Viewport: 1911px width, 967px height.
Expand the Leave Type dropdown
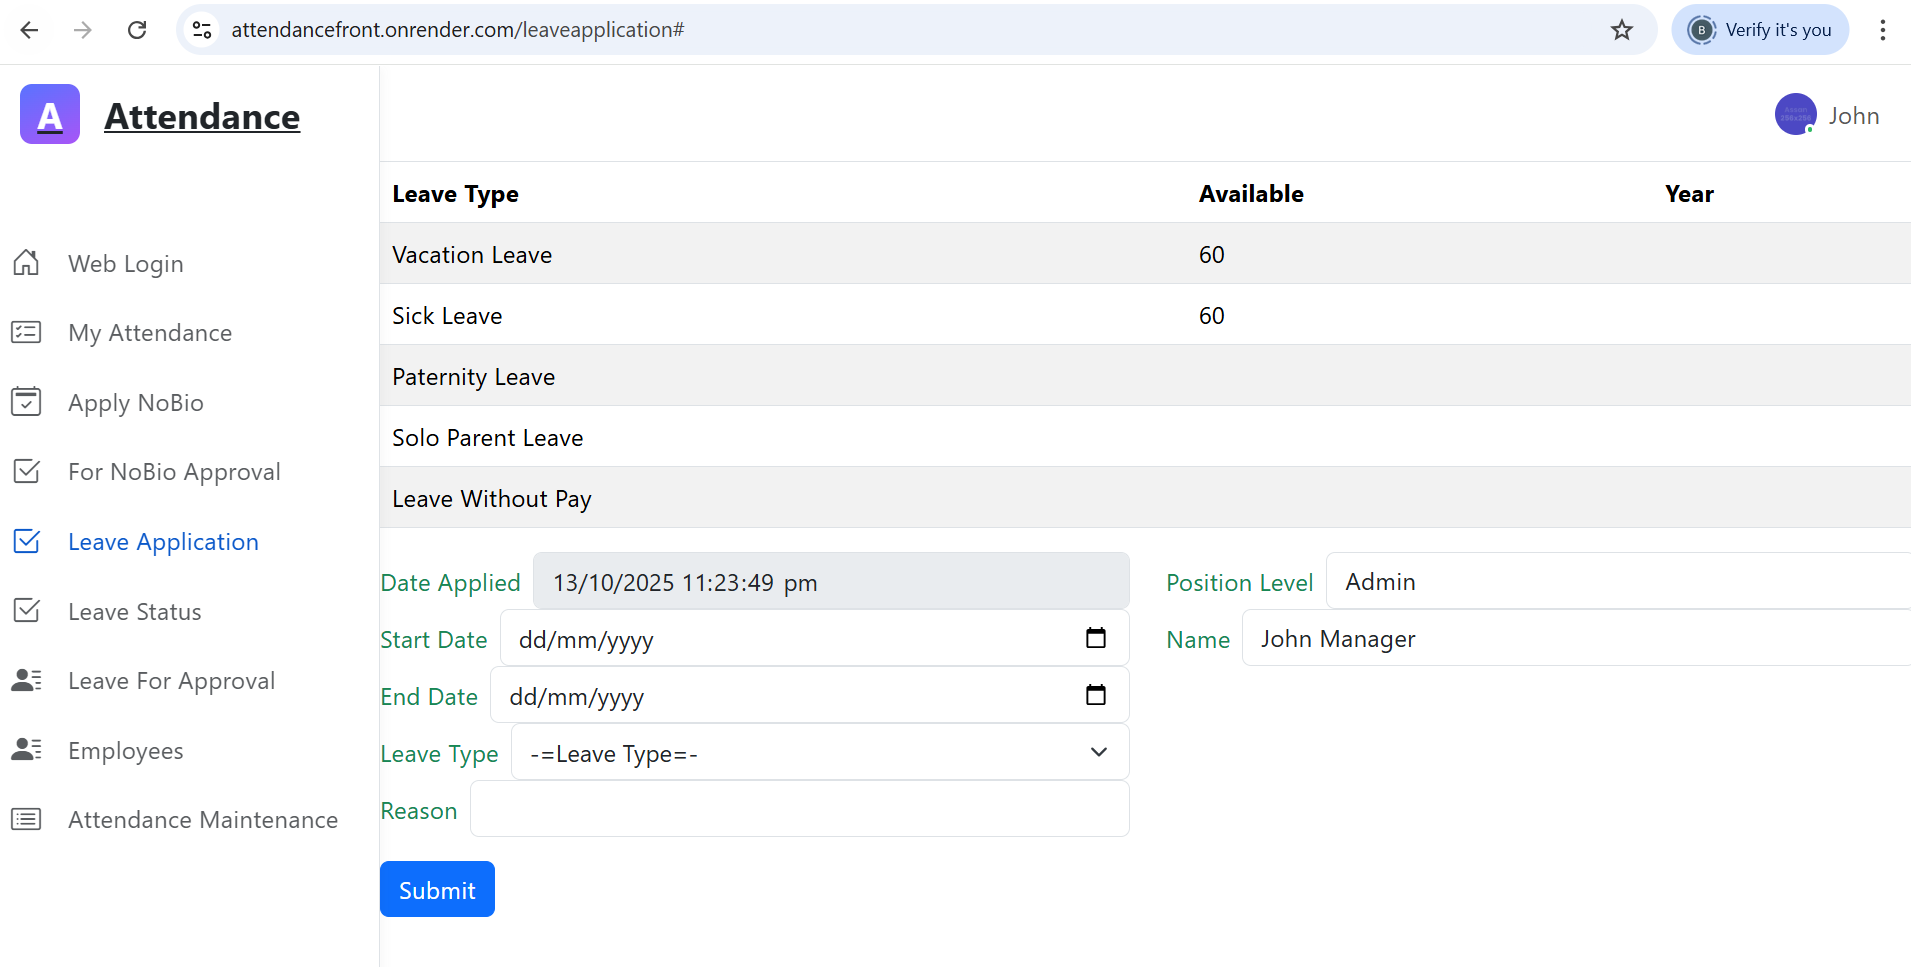pyautogui.click(x=820, y=753)
